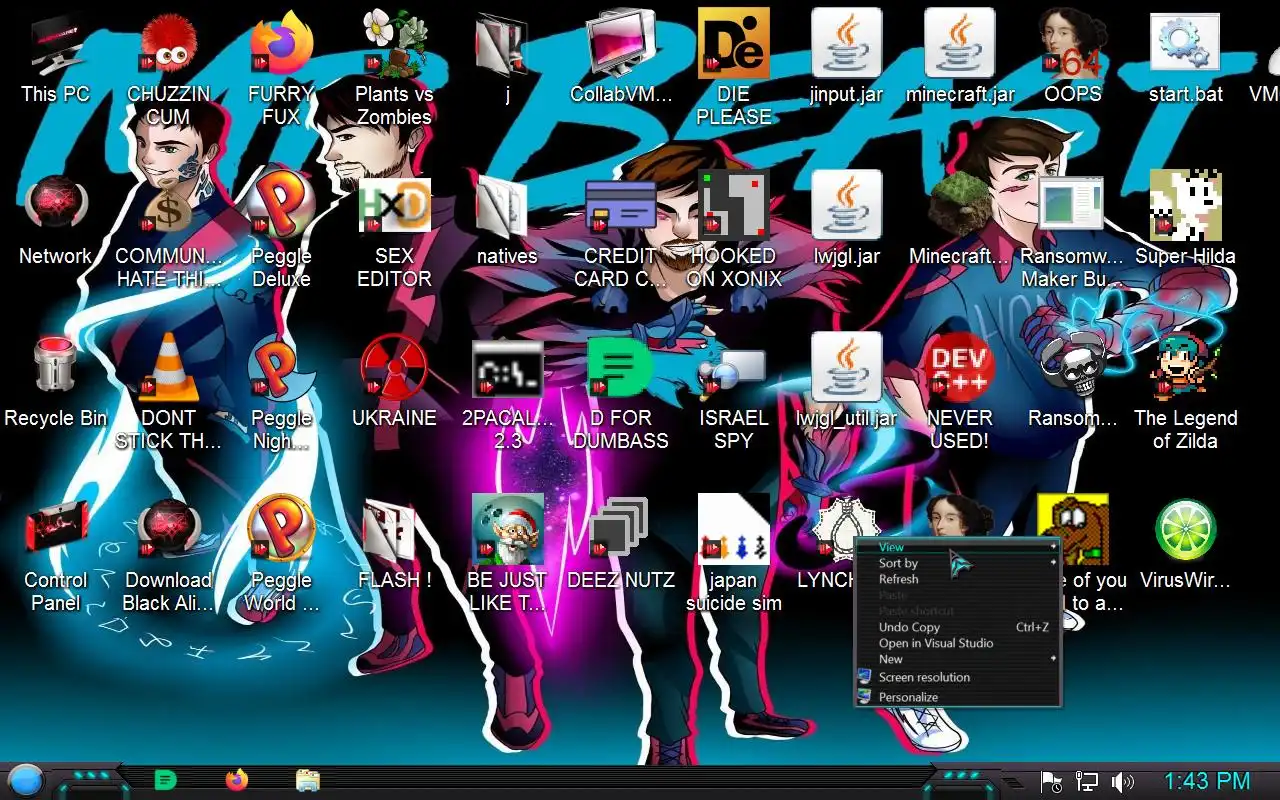Open File Explorer from the taskbar
This screenshot has width=1280, height=800.
(x=307, y=780)
